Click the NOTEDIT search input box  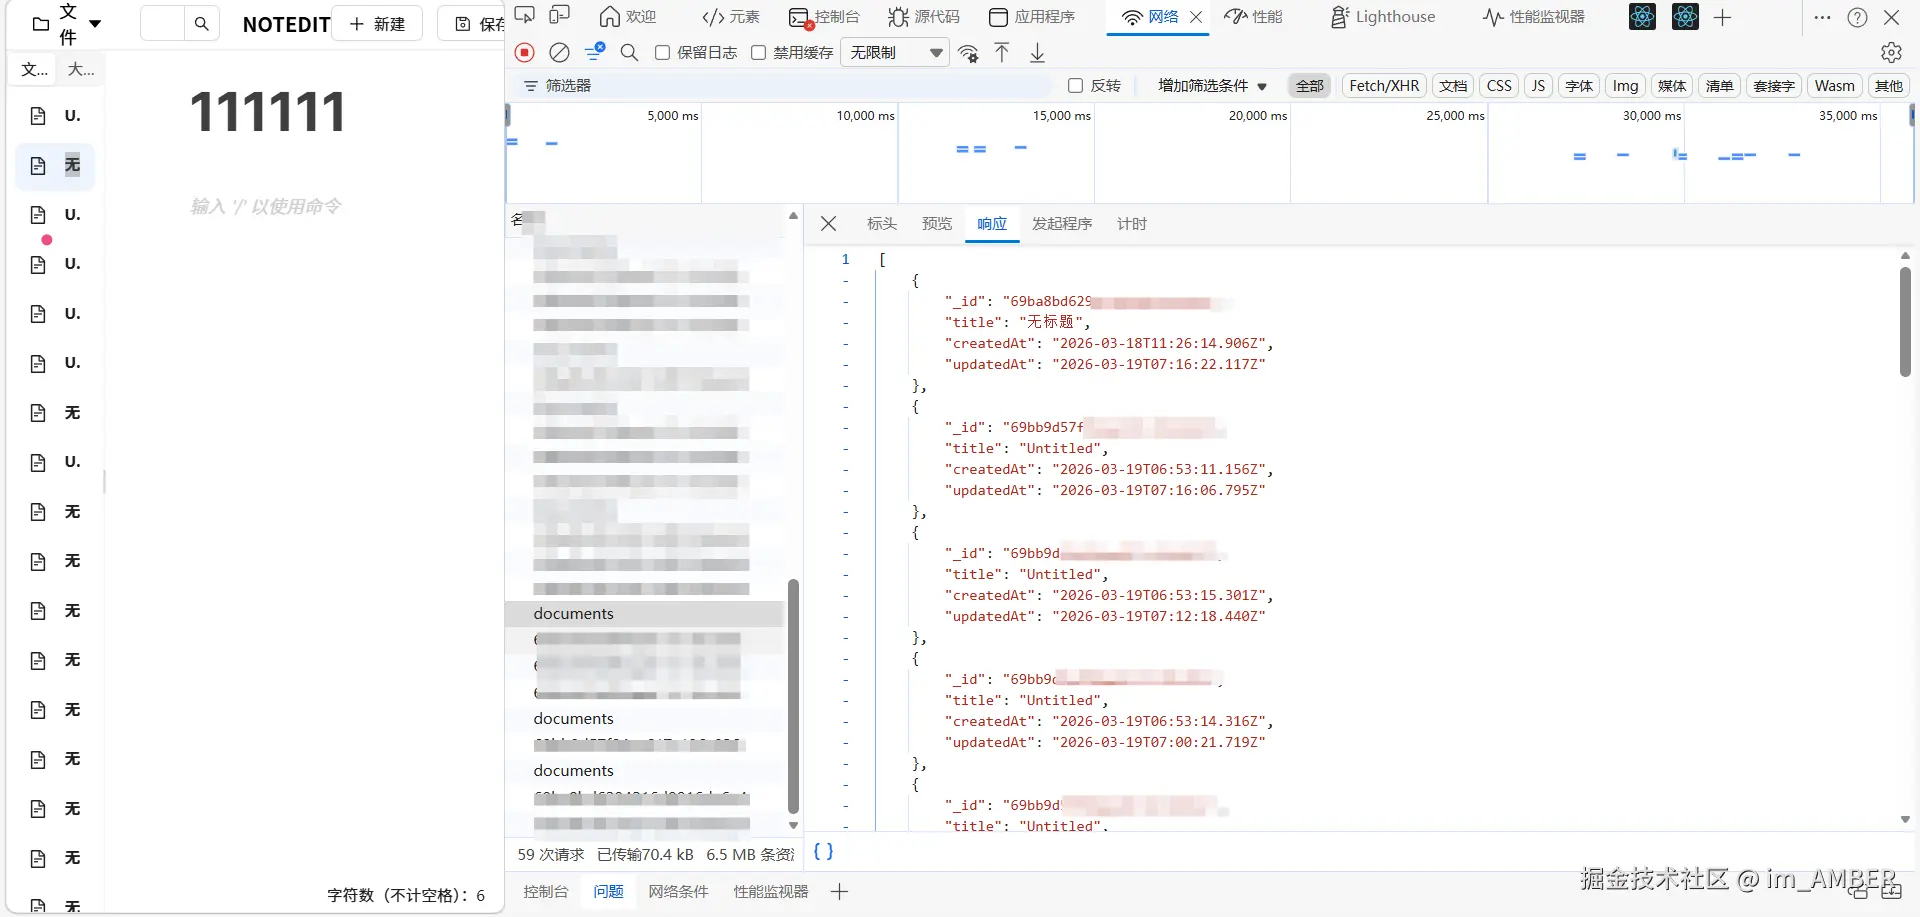162,24
